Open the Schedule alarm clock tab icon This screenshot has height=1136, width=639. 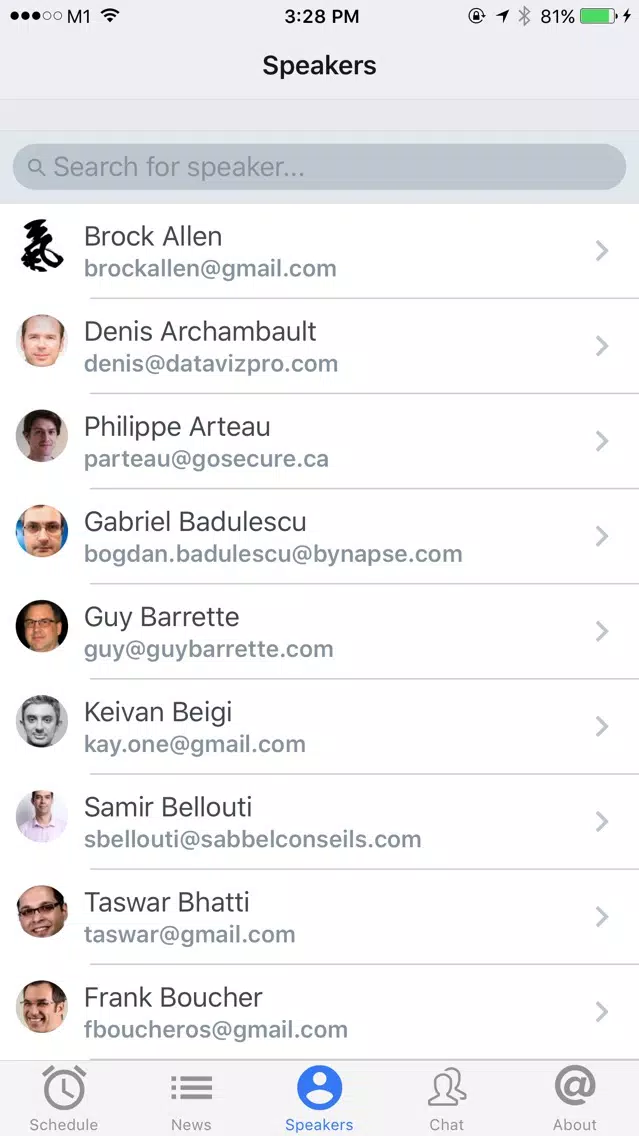pos(64,1087)
